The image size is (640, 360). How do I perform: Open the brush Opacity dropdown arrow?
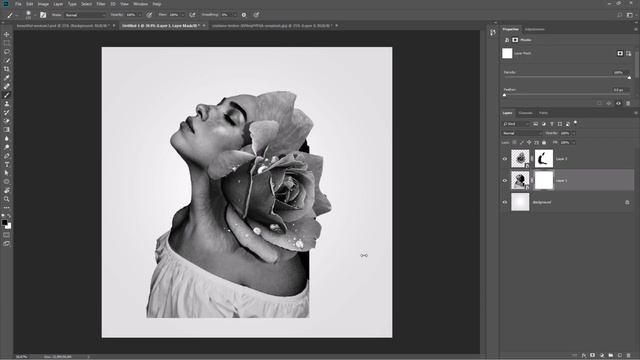click(140, 15)
